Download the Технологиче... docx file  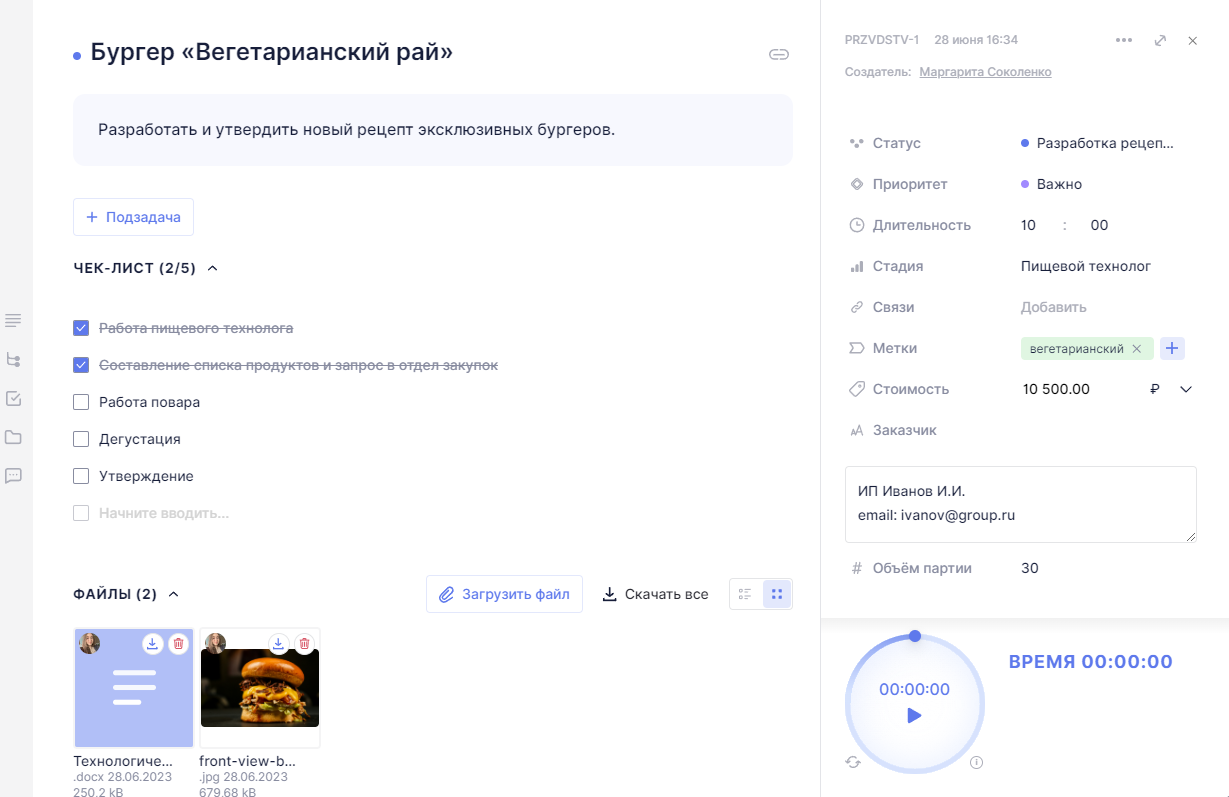point(152,644)
